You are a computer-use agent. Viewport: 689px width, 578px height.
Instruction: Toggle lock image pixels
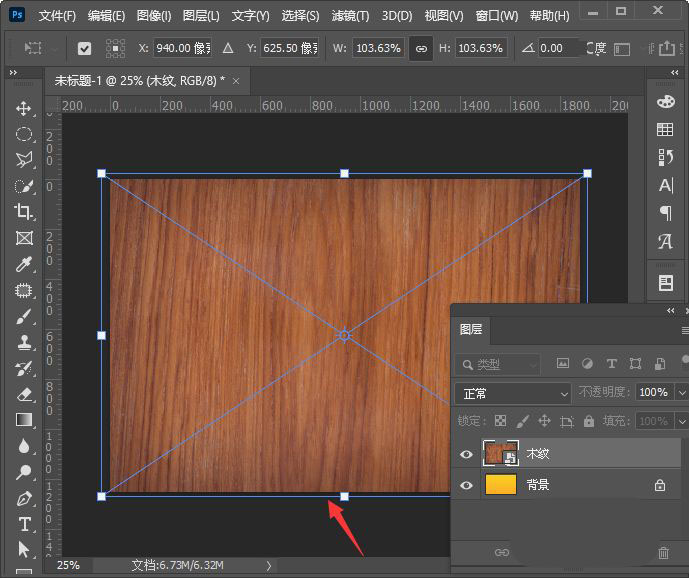522,421
